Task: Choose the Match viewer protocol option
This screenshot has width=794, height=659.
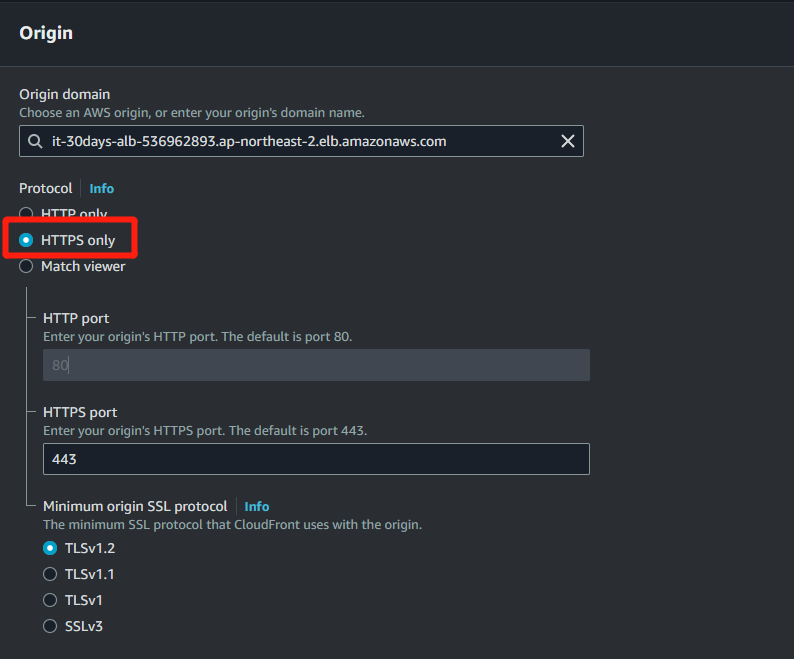Action: (x=26, y=266)
